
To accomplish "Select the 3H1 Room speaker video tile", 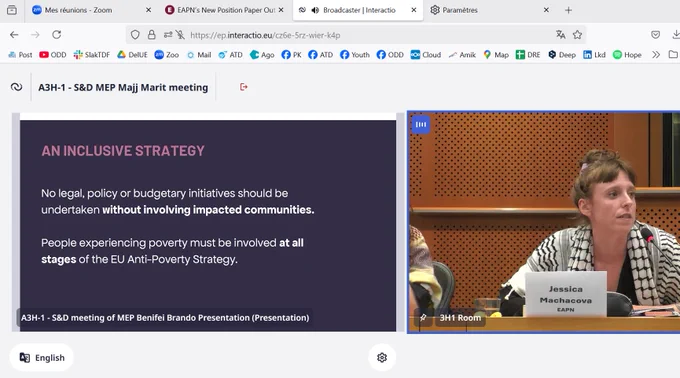I will pos(544,222).
